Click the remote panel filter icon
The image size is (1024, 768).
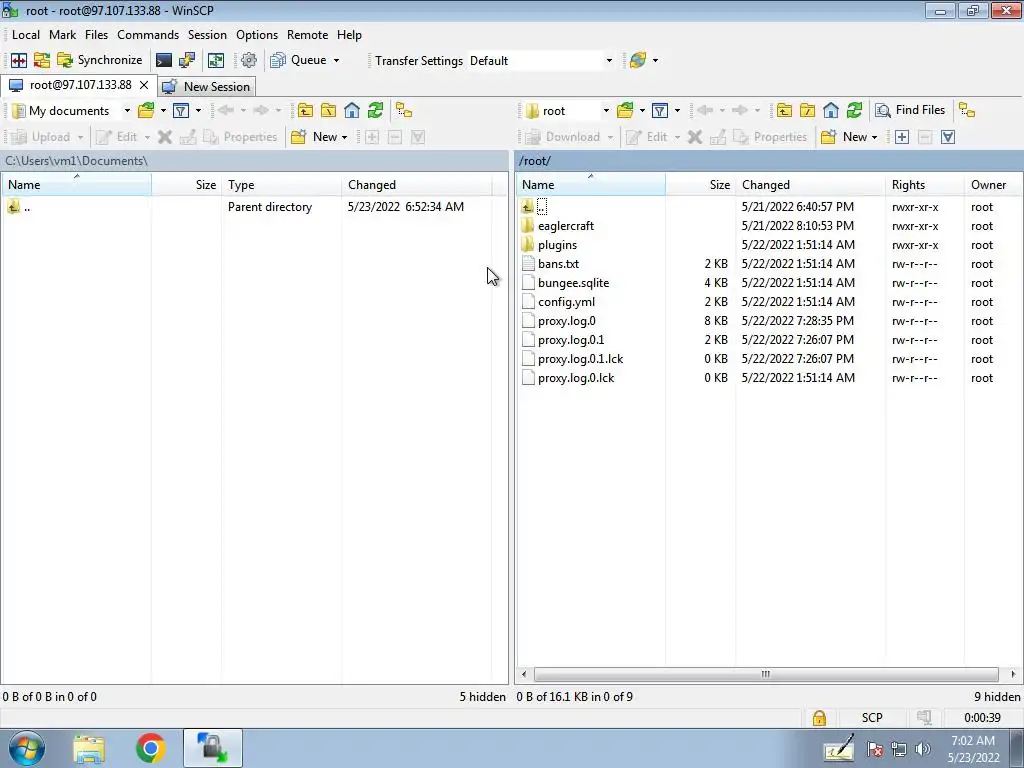coord(660,110)
